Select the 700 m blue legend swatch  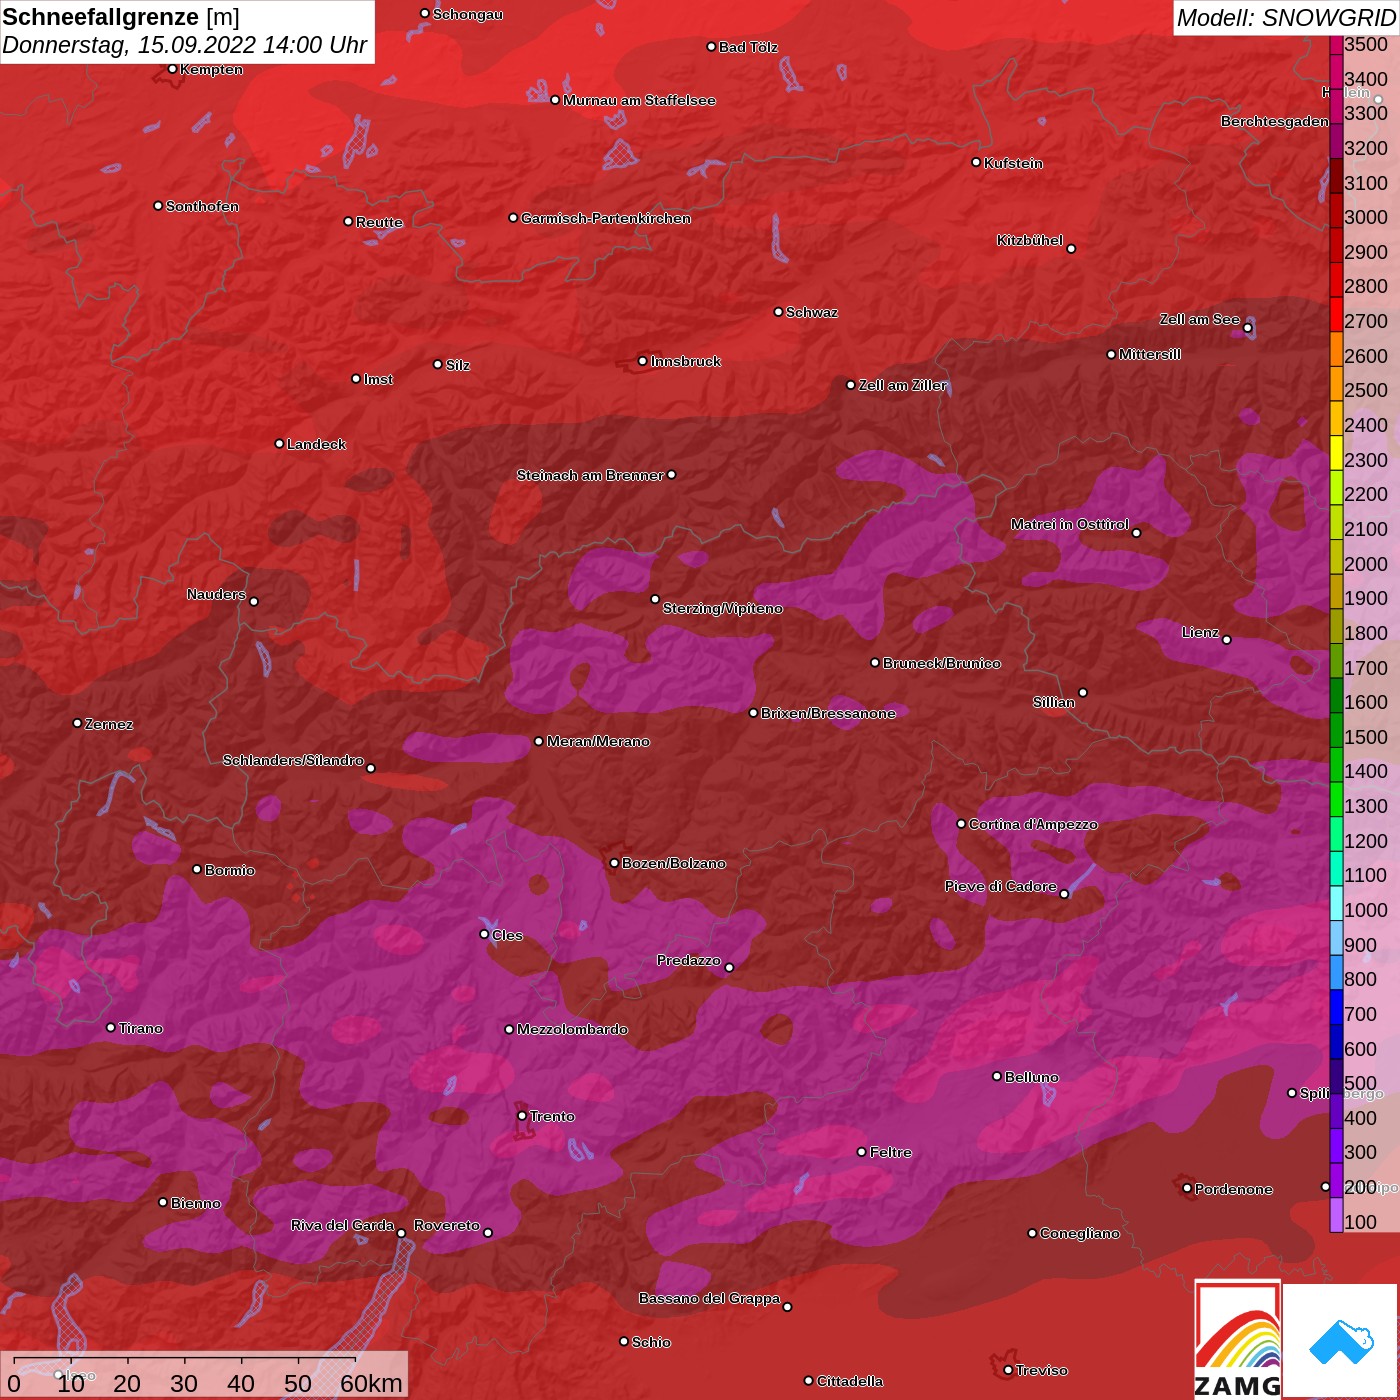[x=1336, y=1006]
